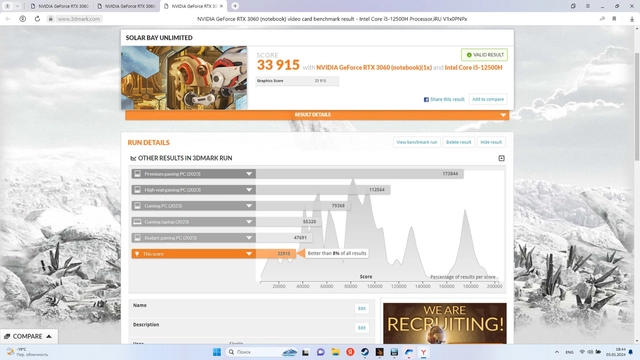
Task: Open a new browser tab with plus icon
Action: (x=235, y=6)
